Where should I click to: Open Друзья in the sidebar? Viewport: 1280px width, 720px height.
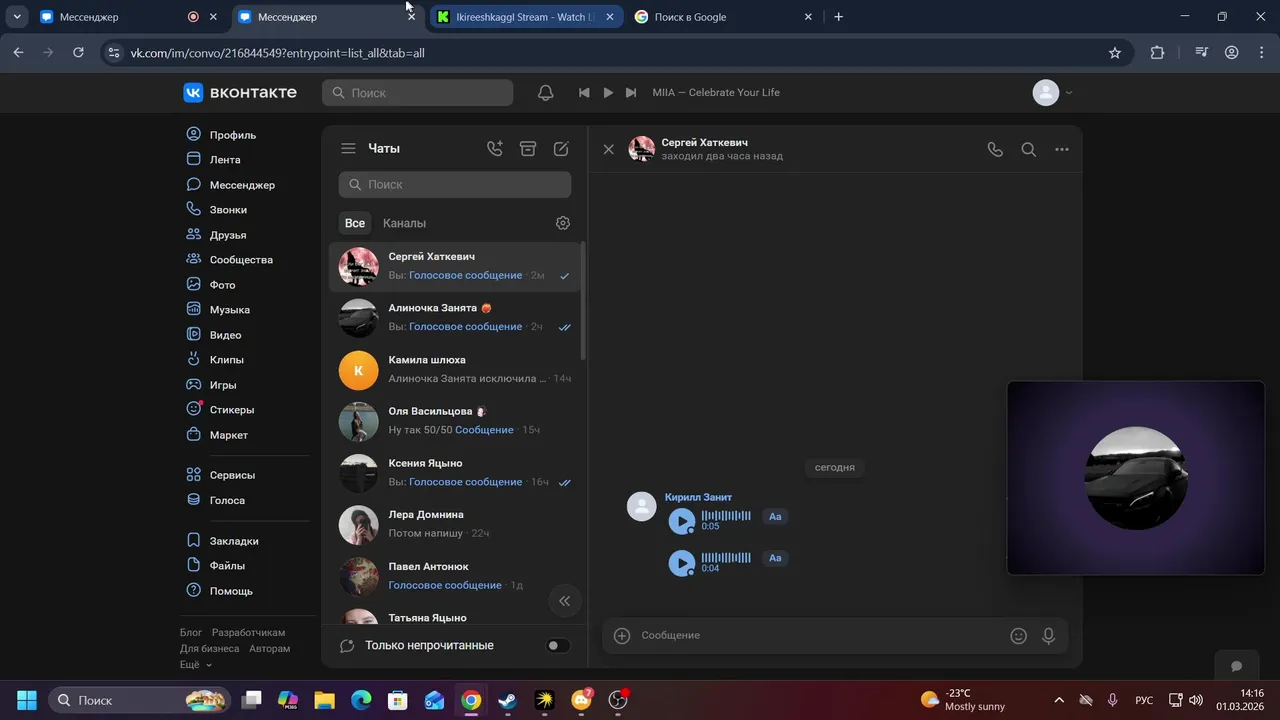pyautogui.click(x=228, y=235)
